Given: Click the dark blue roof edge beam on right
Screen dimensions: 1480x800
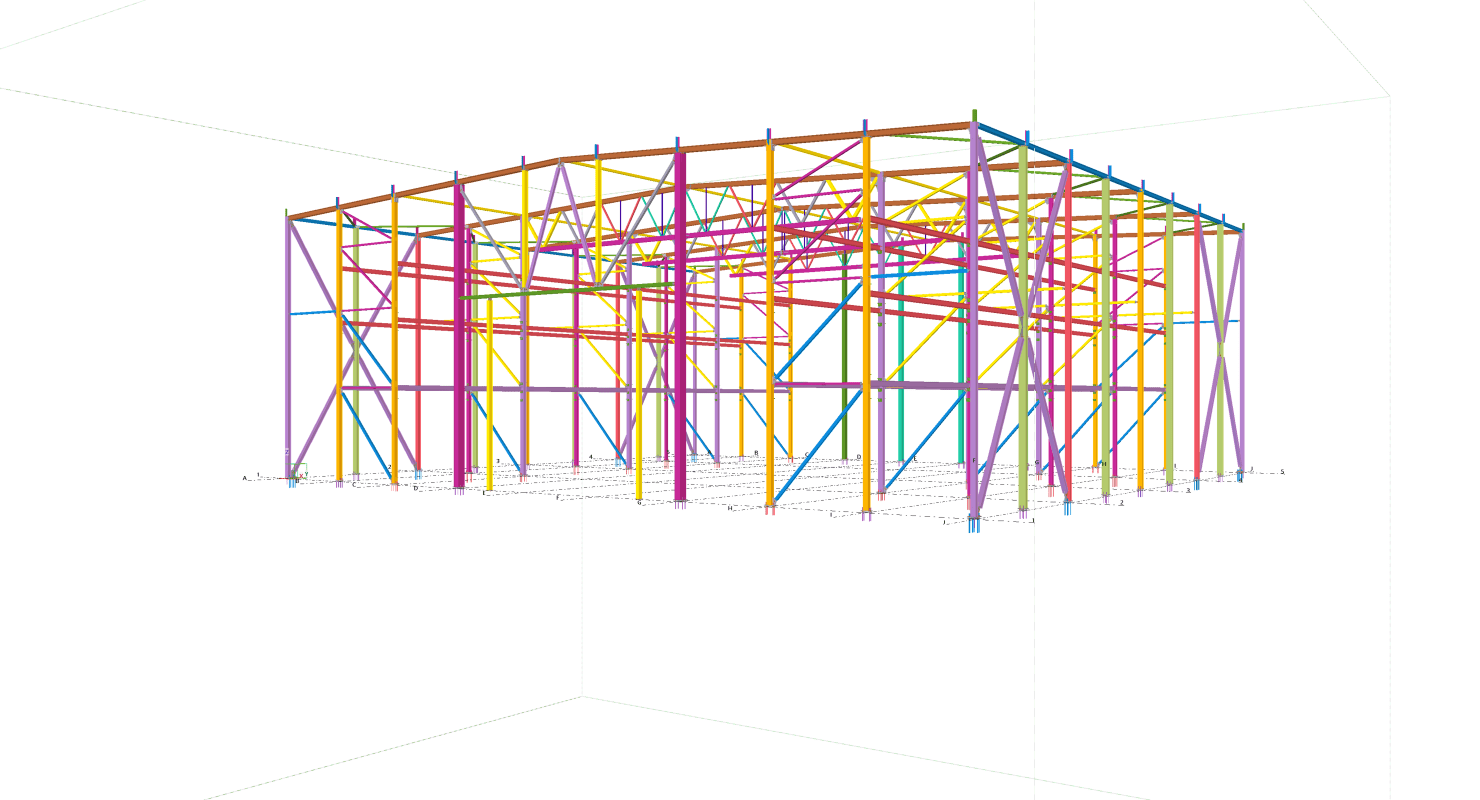Looking at the screenshot, I should 1110,178.
